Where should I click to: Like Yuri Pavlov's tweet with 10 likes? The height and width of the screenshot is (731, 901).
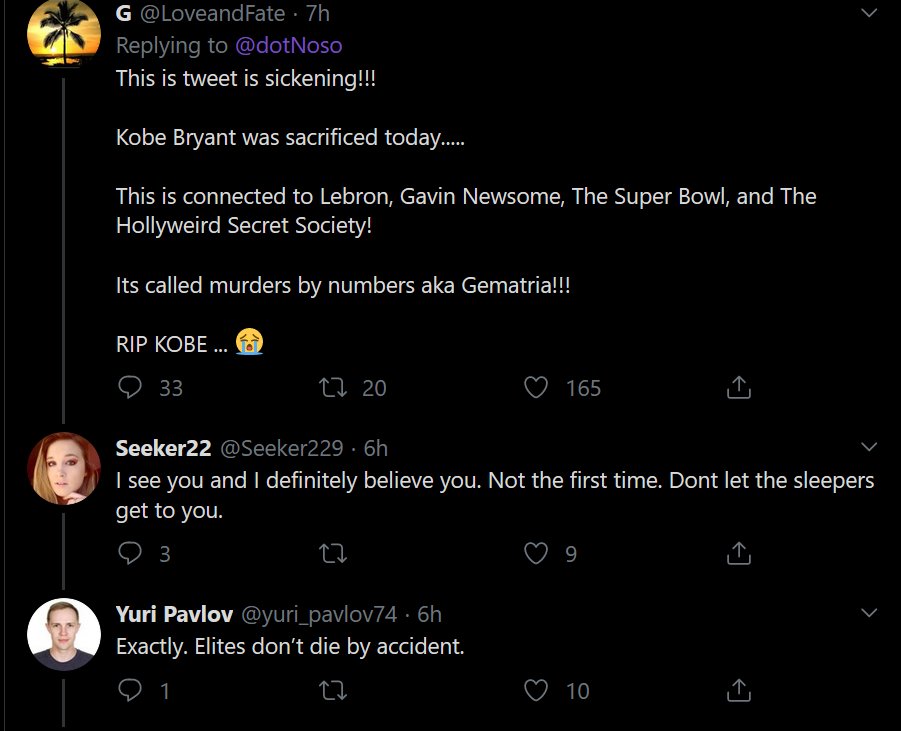[x=537, y=690]
